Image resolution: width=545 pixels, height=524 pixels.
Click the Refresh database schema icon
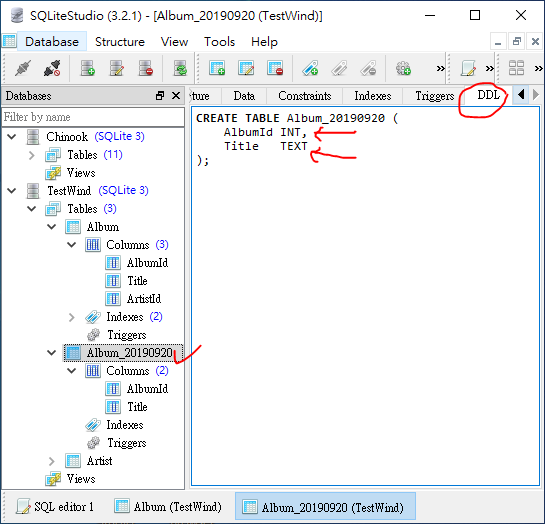tap(180, 68)
